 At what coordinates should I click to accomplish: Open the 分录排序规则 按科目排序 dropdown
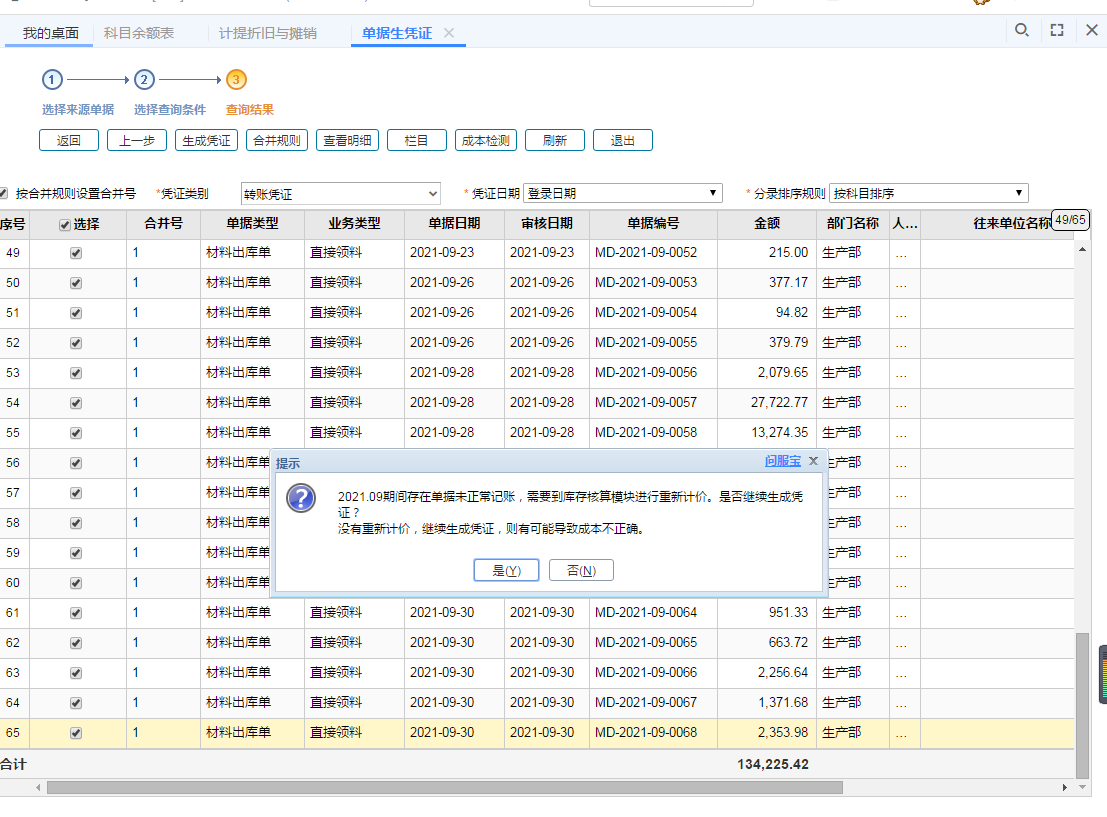pyautogui.click(x=928, y=193)
